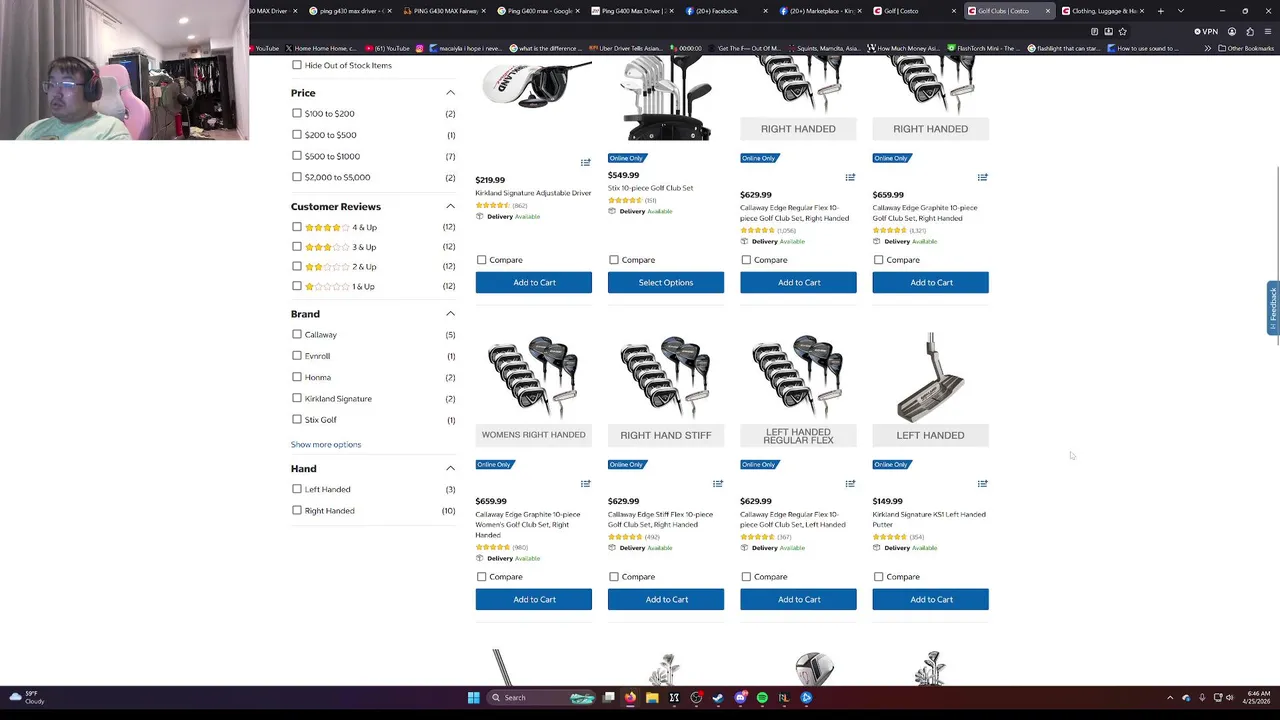Switch to the Golf | Costco tab

tap(912, 11)
